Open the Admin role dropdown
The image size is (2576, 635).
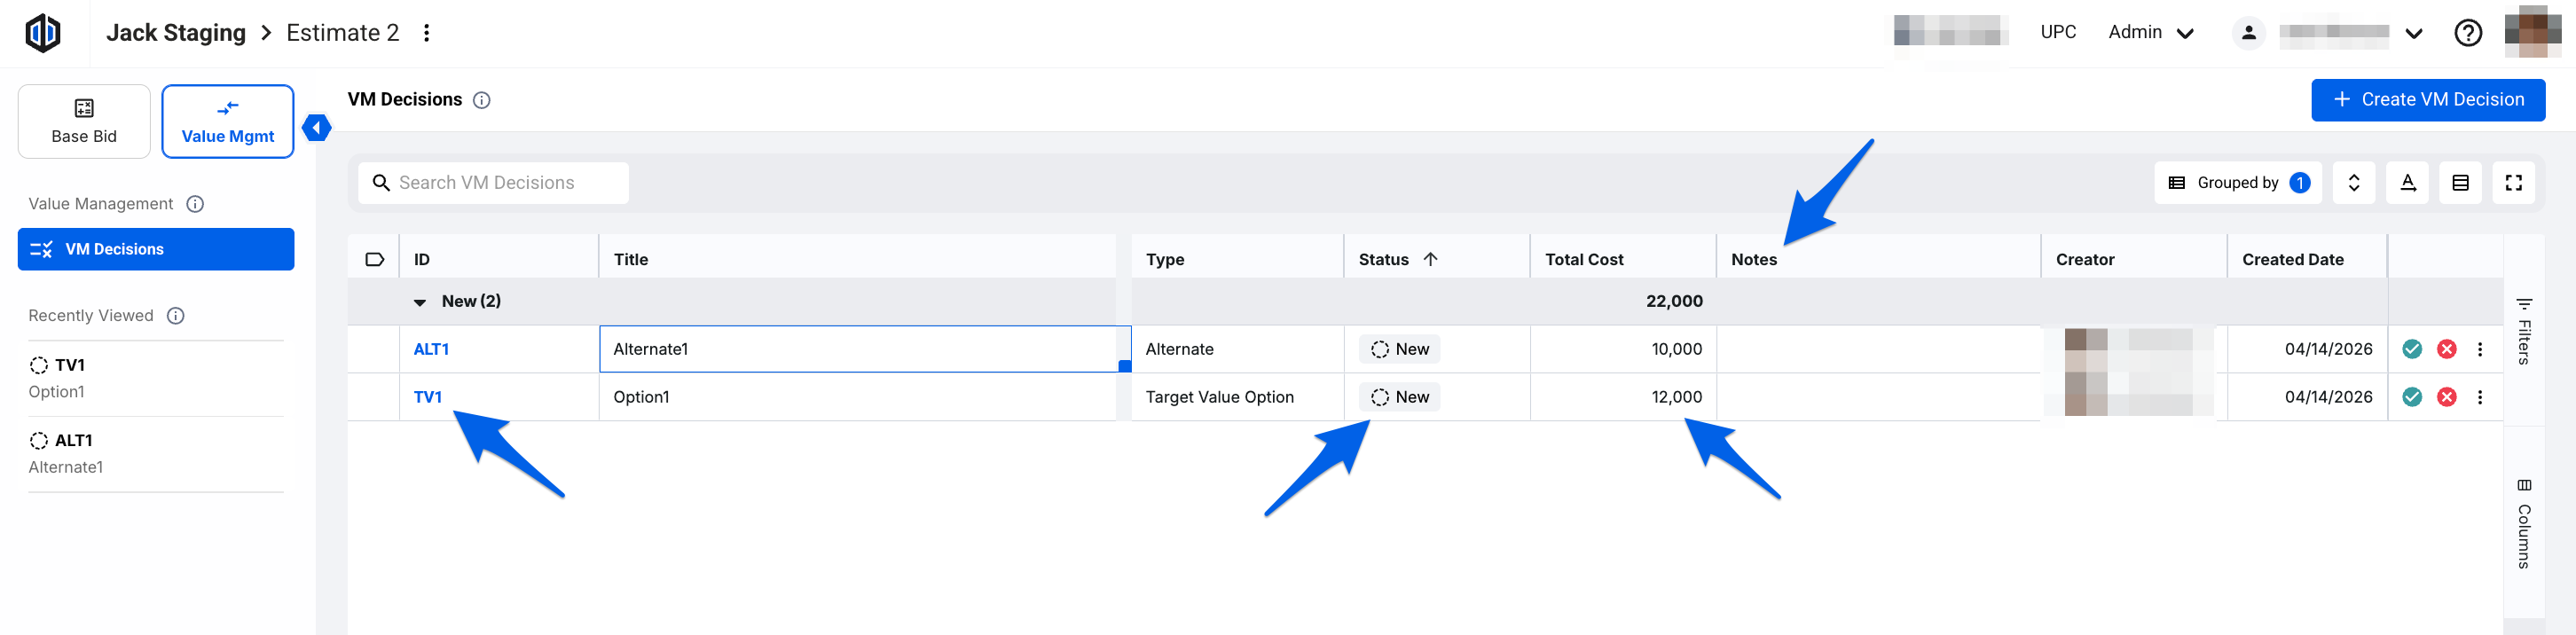2150,33
